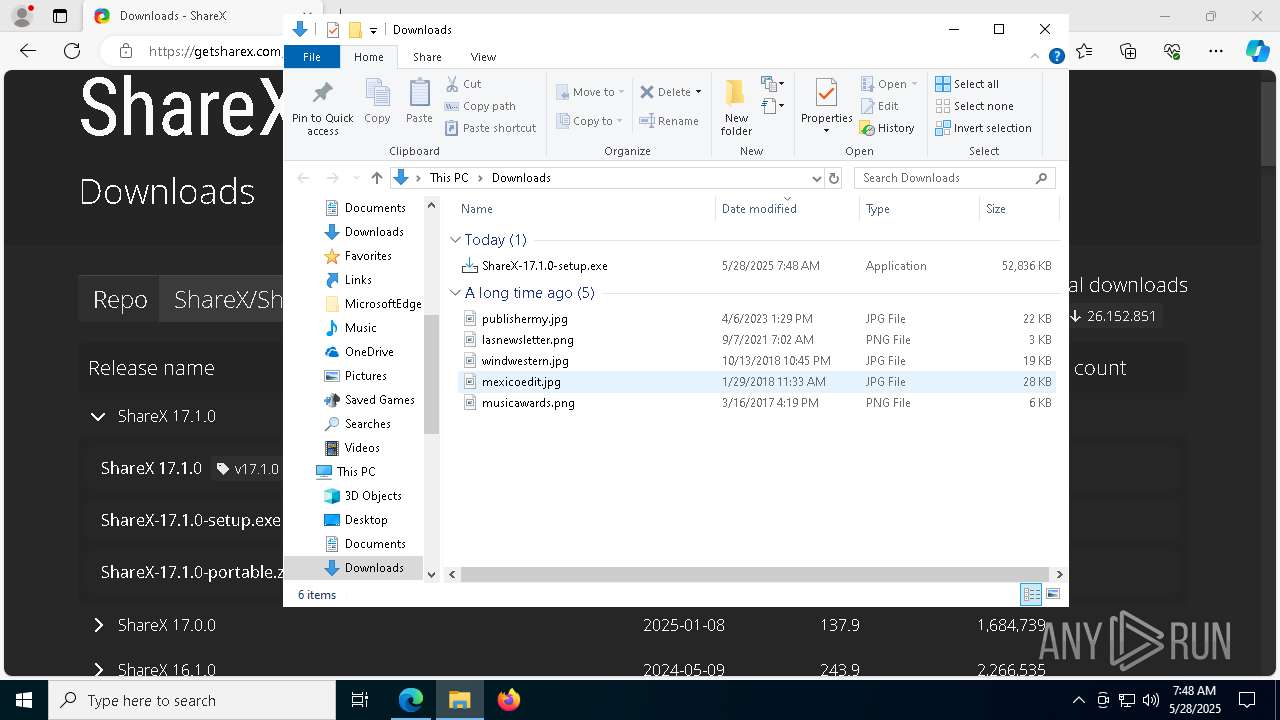
Task: Click the Paste ribbon icon
Action: tap(419, 101)
